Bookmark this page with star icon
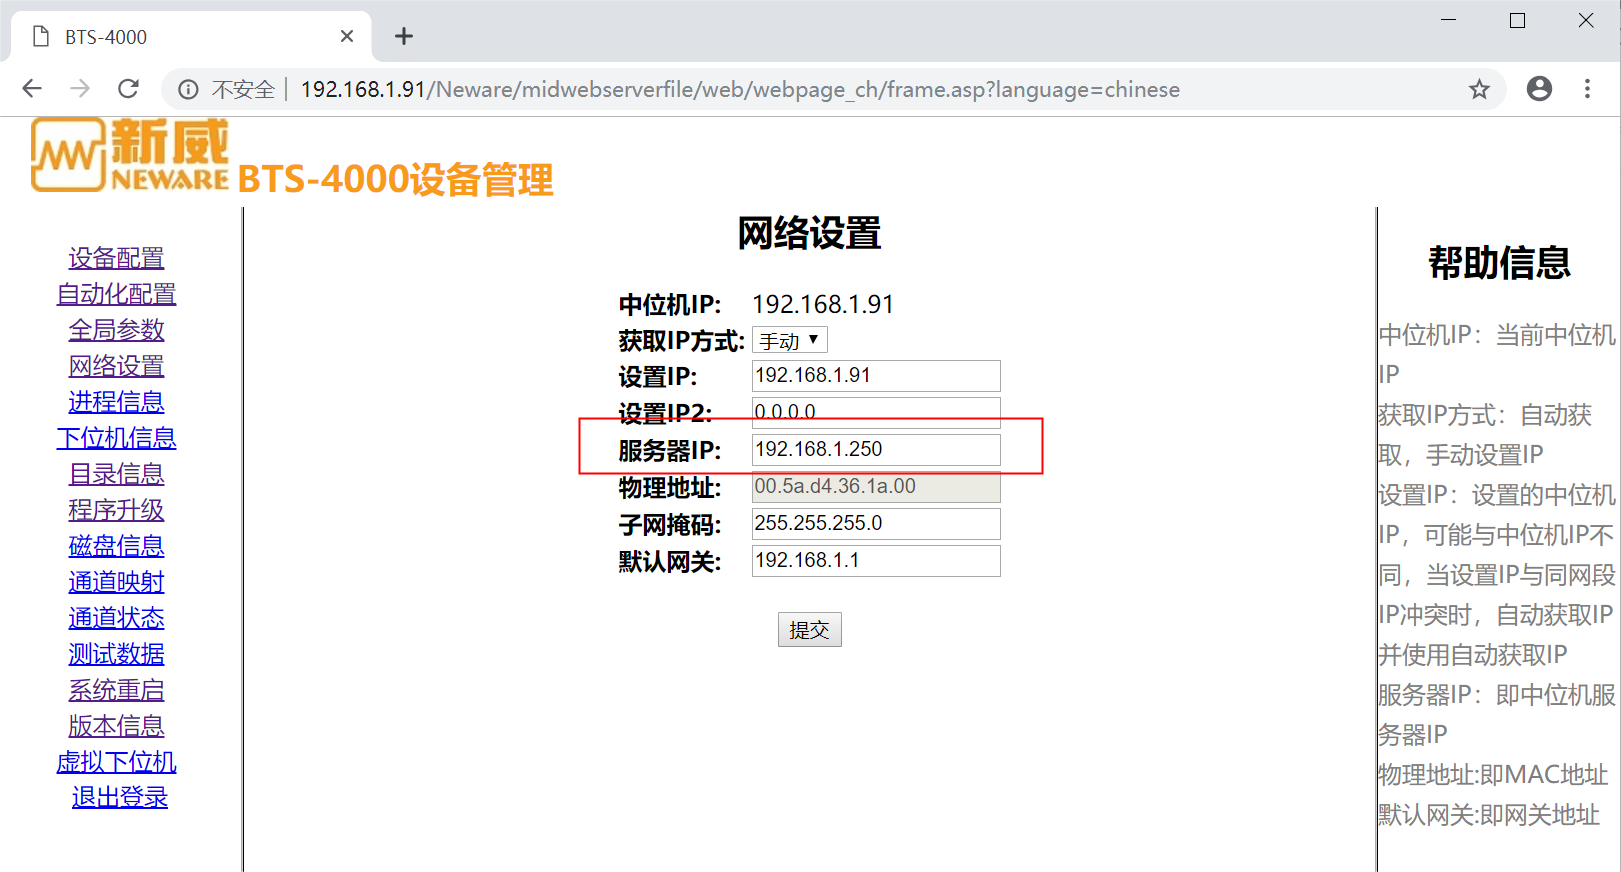 (x=1479, y=90)
